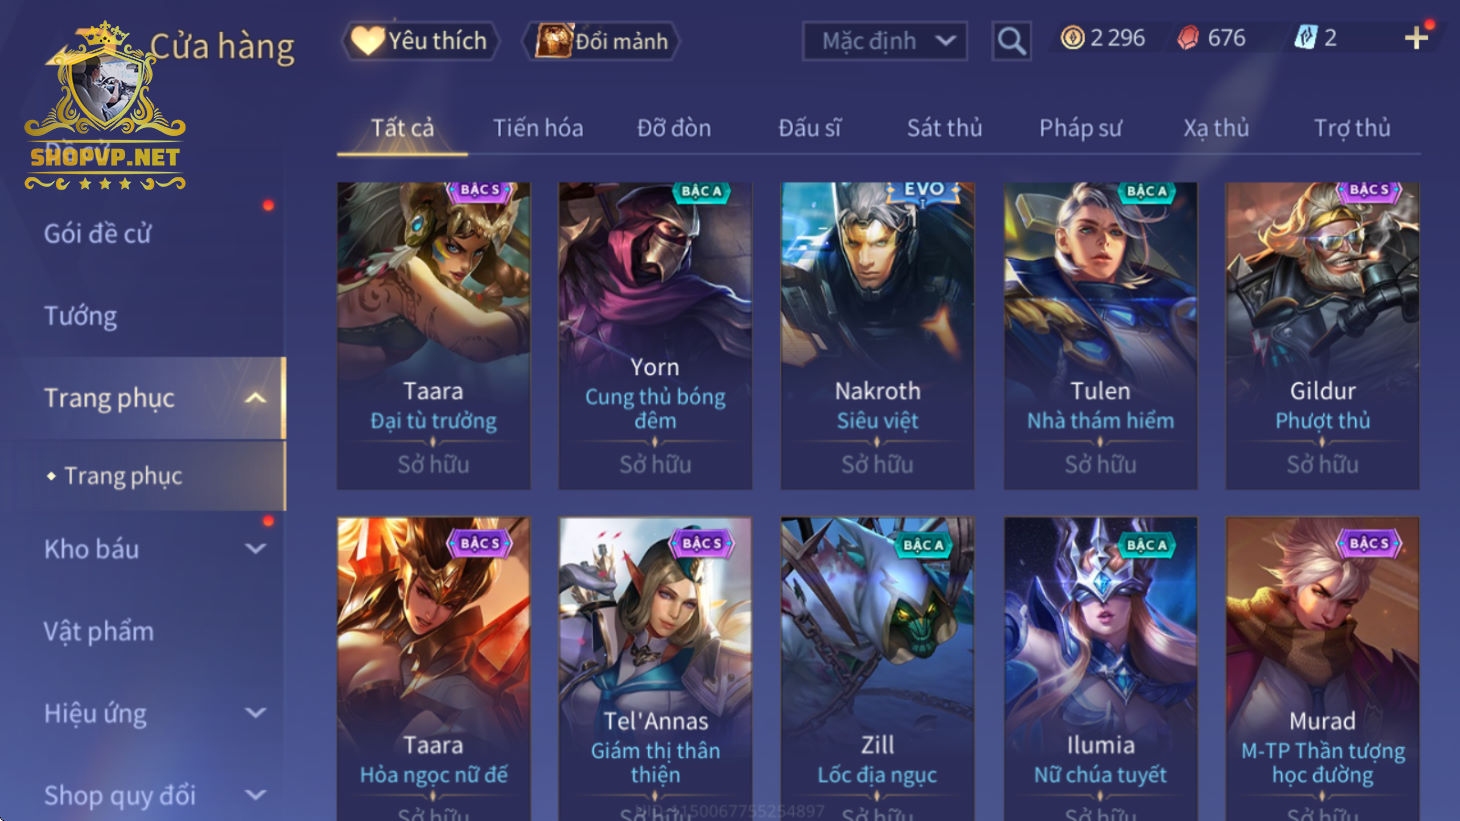
Task: Open the Tướng sidebar item
Action: pos(80,316)
